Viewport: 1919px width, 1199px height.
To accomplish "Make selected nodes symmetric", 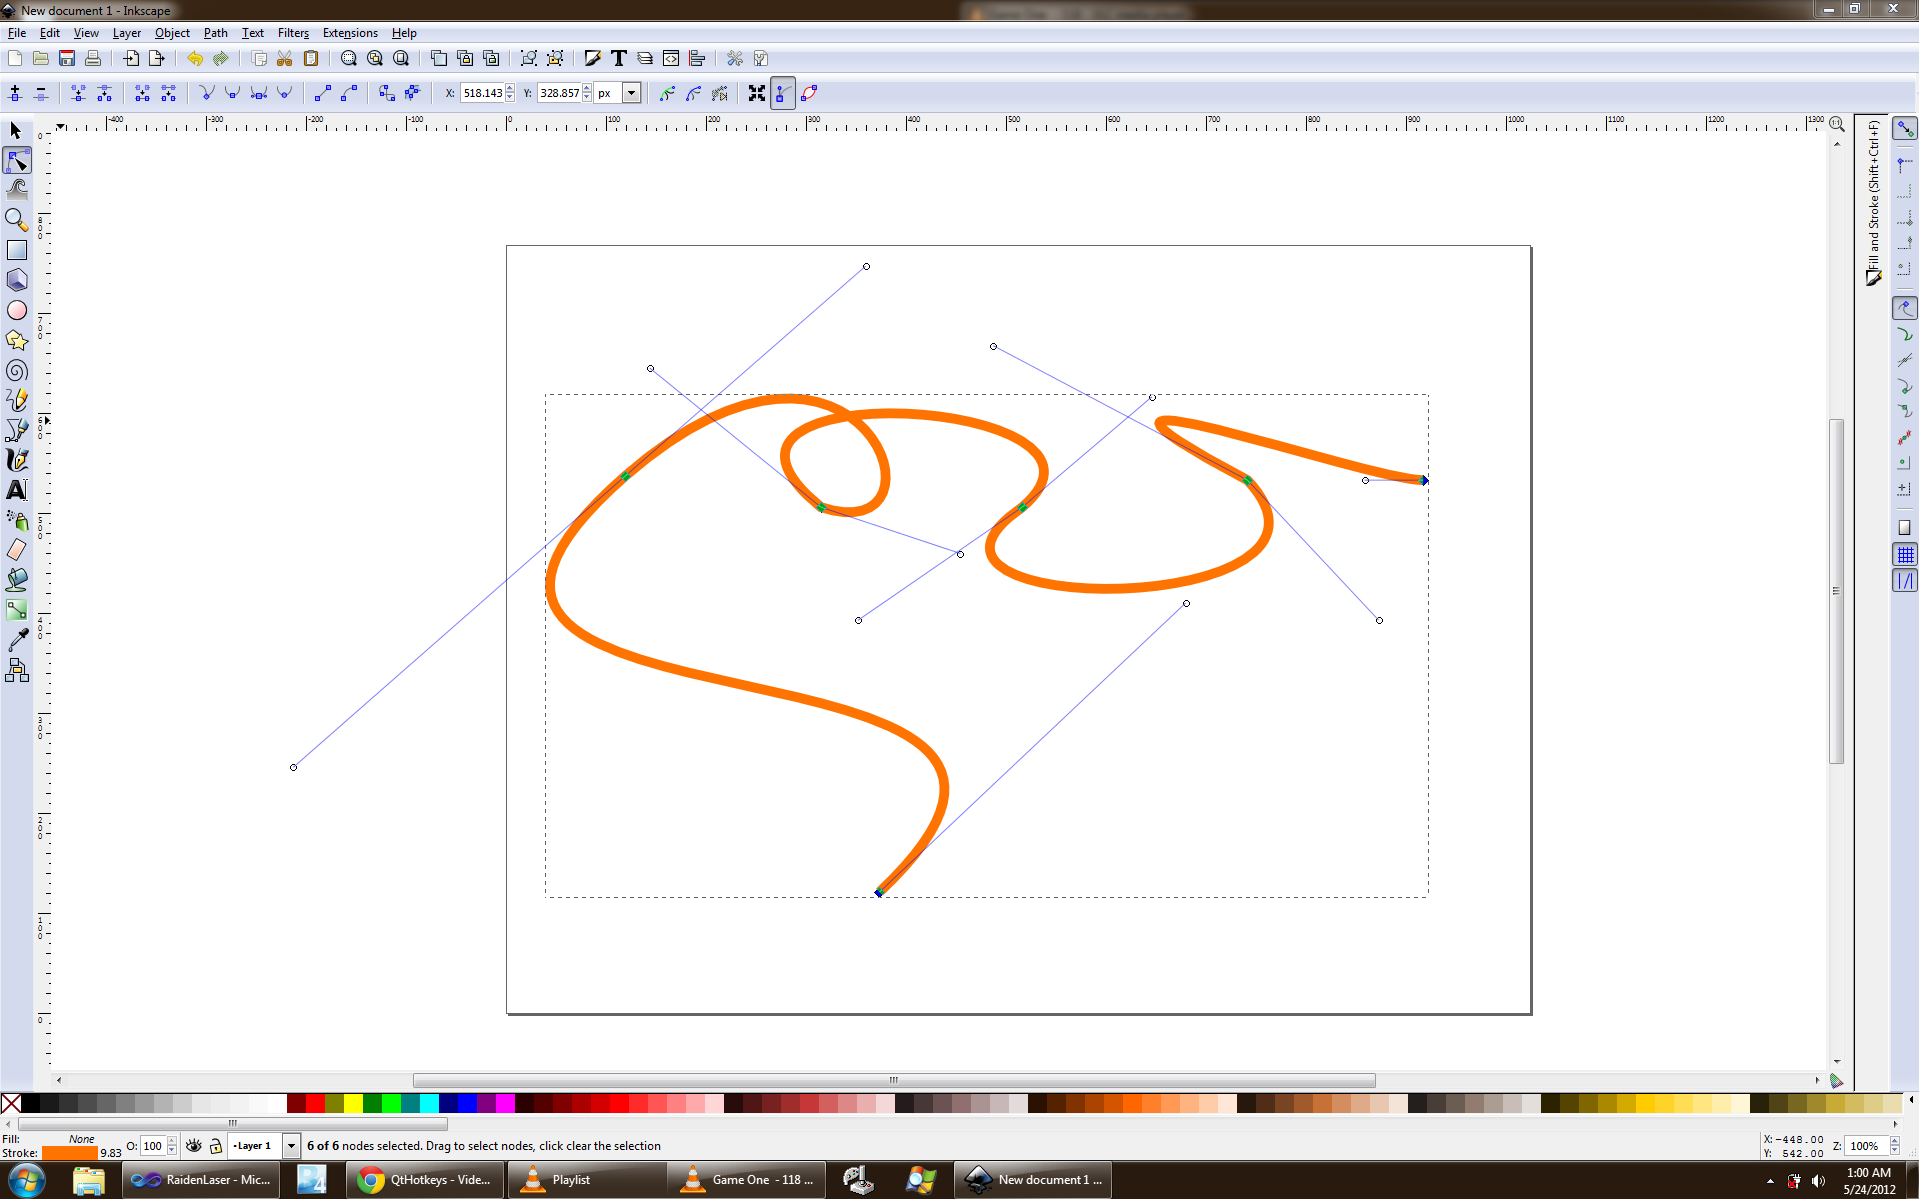I will click(x=259, y=93).
